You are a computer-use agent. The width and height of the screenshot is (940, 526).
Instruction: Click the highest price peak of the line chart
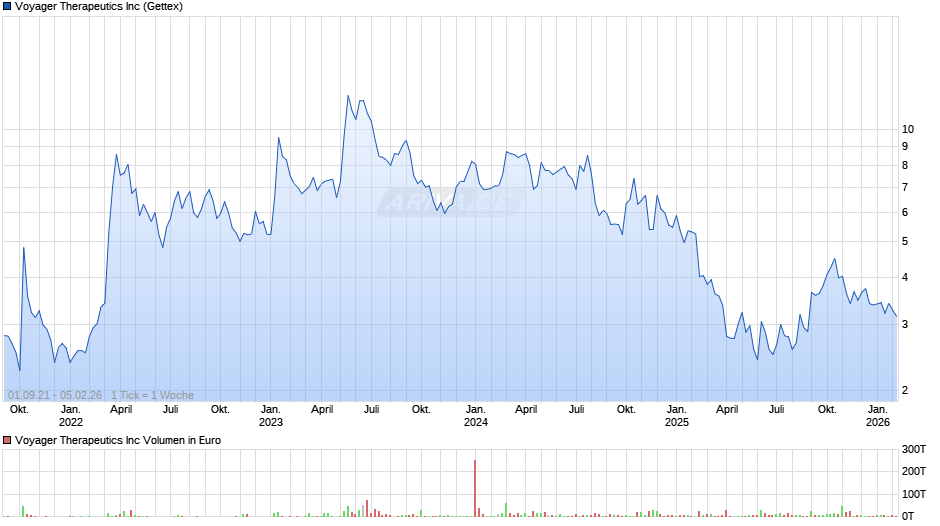coord(348,96)
